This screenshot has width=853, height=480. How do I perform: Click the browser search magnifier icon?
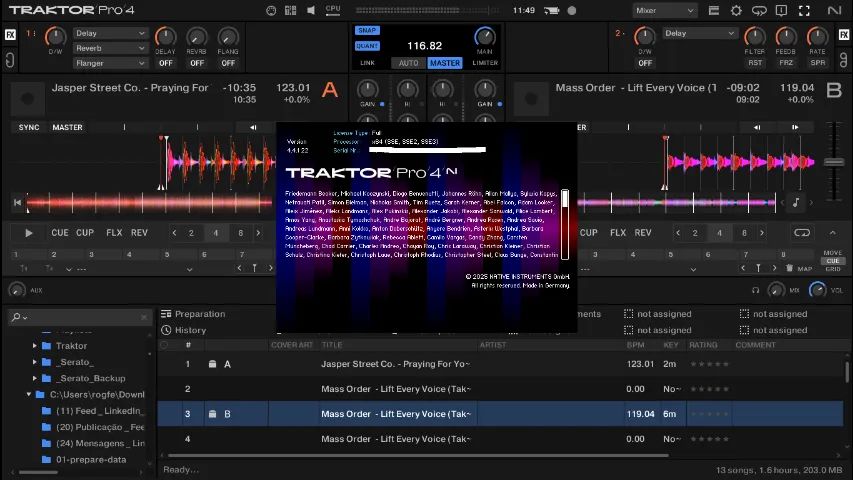pos(17,317)
